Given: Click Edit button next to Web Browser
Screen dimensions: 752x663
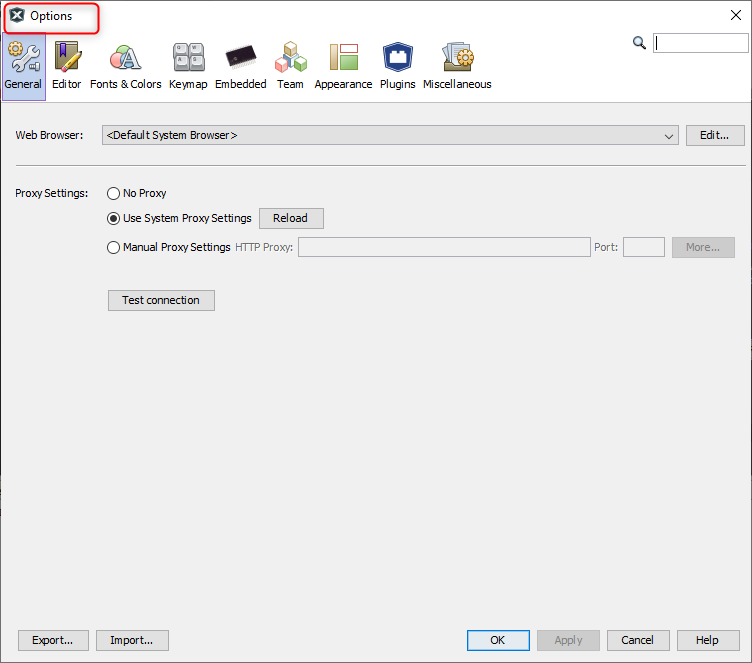Looking at the screenshot, I should click(715, 135).
